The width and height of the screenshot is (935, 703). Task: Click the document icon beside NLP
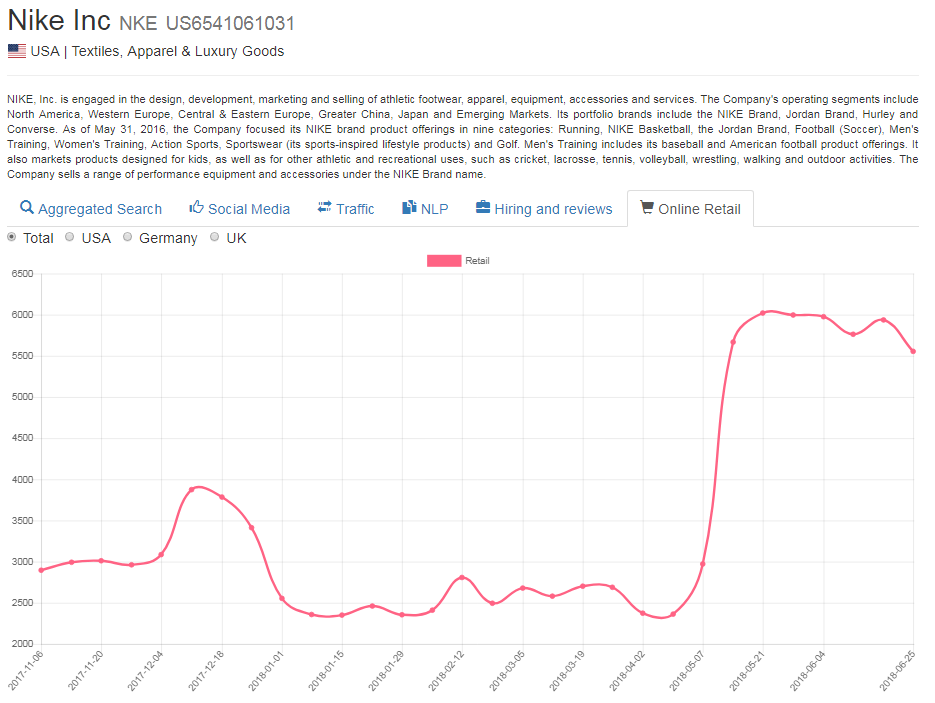coord(409,207)
